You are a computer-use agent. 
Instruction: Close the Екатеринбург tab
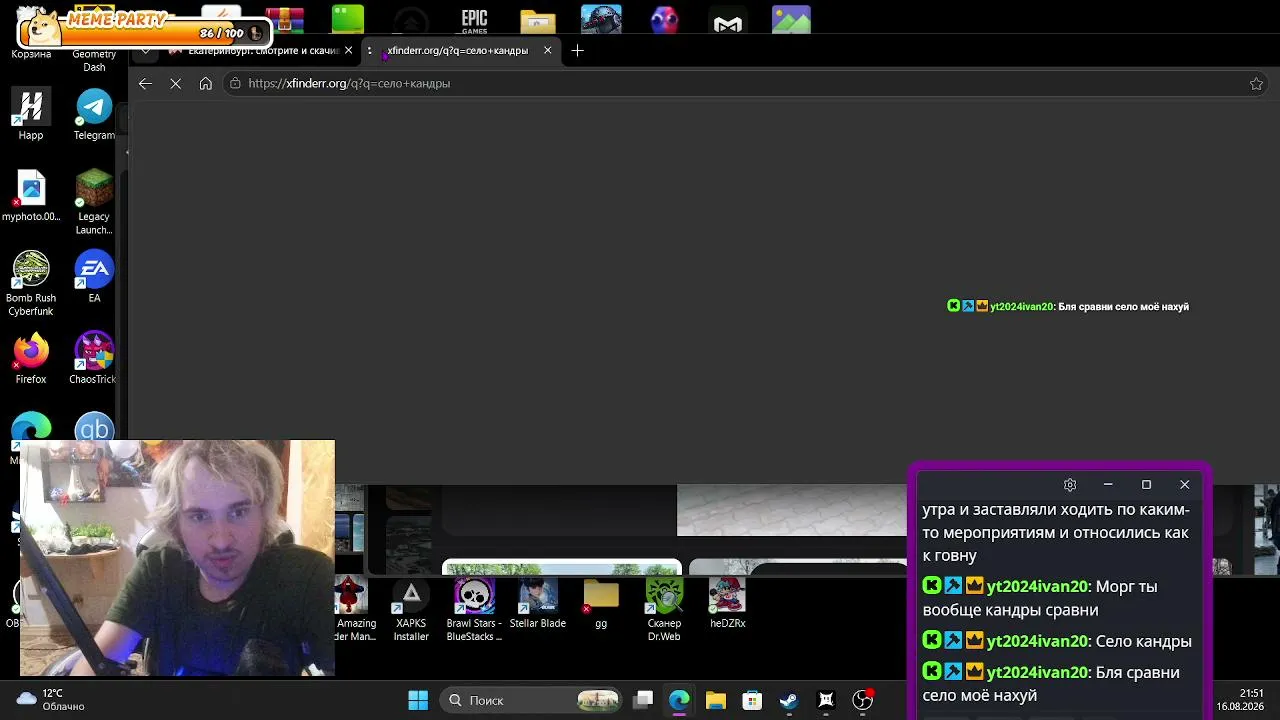[348, 50]
